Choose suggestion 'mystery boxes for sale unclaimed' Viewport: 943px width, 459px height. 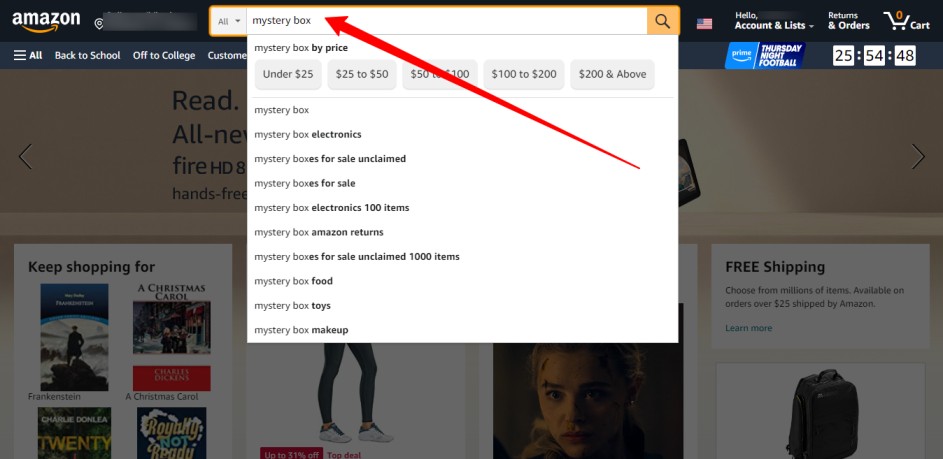point(462,159)
